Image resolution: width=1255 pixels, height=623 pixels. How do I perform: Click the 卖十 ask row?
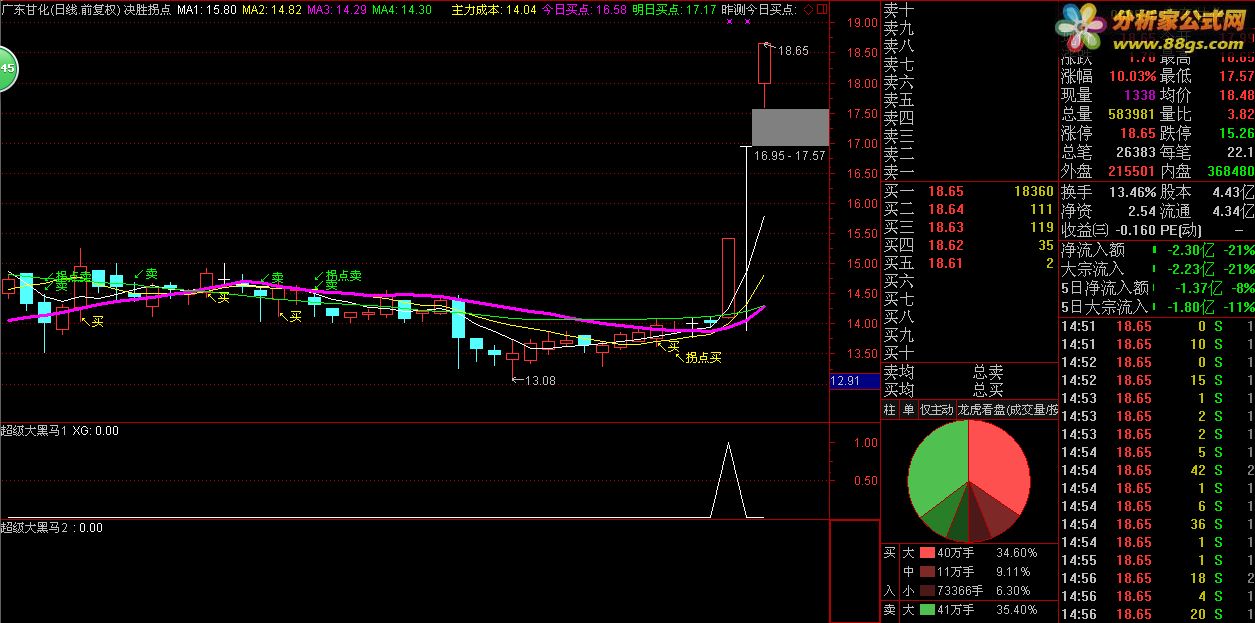point(969,10)
